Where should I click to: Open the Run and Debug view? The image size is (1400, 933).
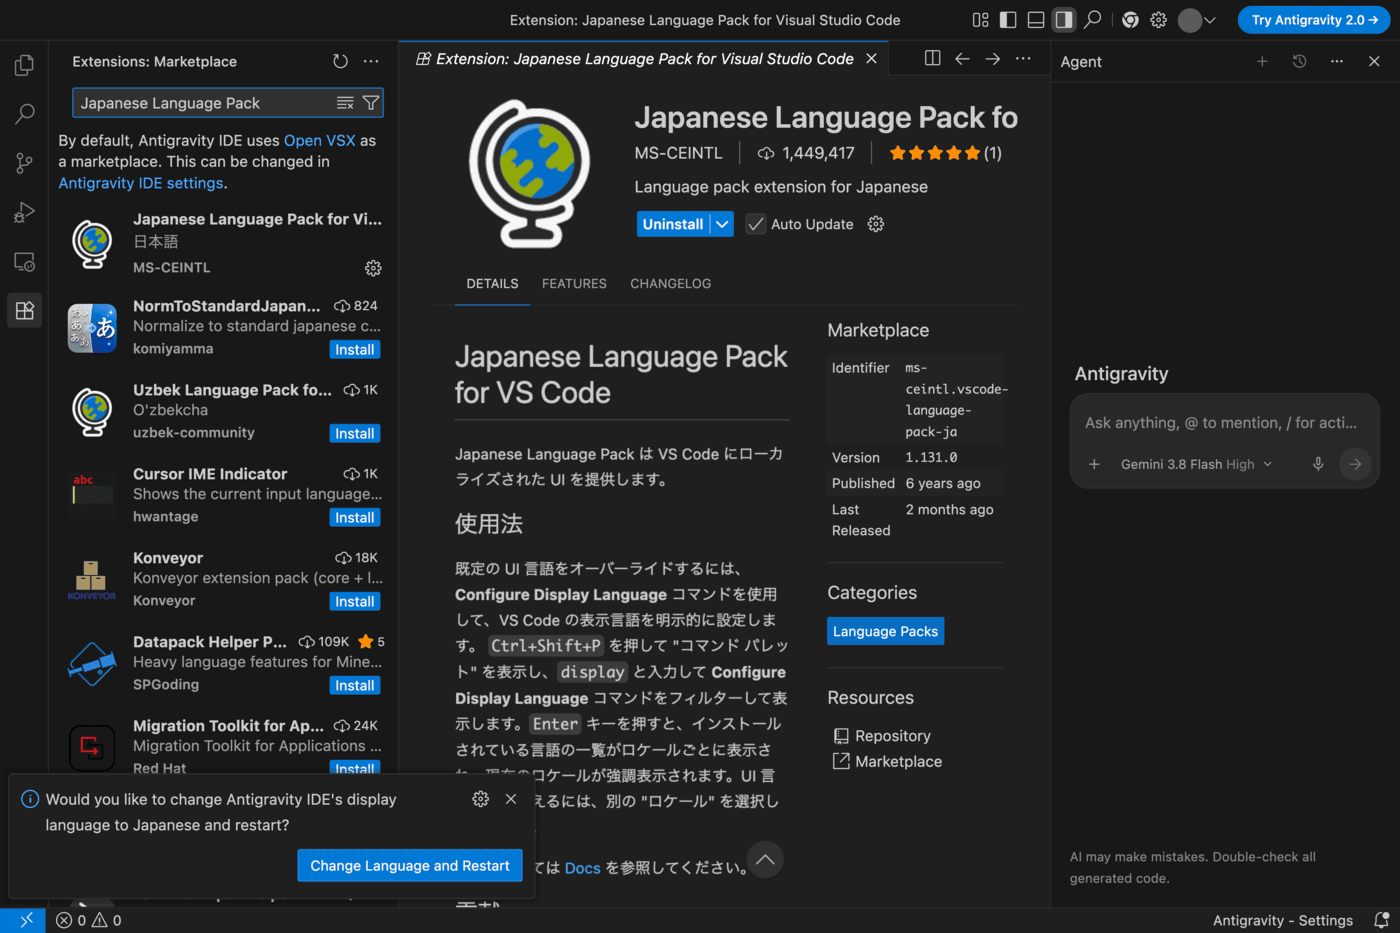click(x=24, y=212)
